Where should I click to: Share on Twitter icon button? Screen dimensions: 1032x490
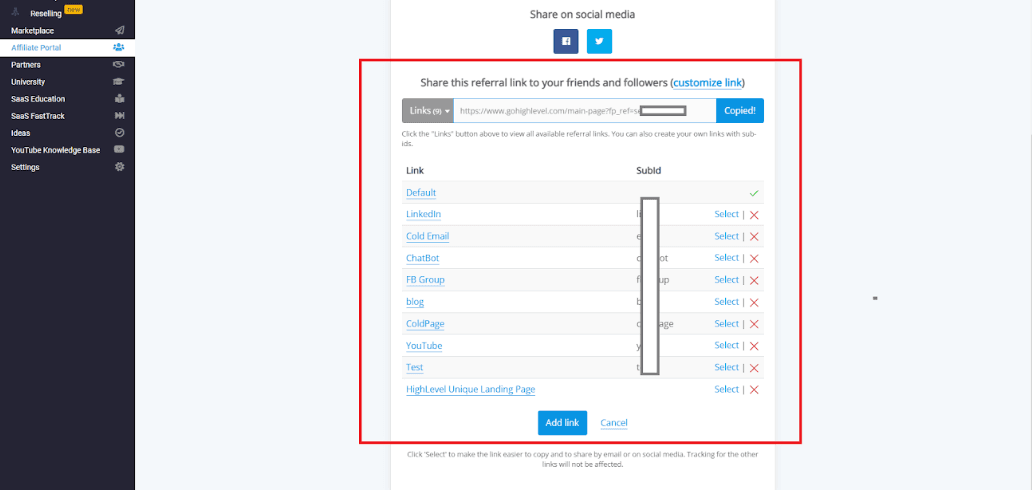tap(599, 41)
